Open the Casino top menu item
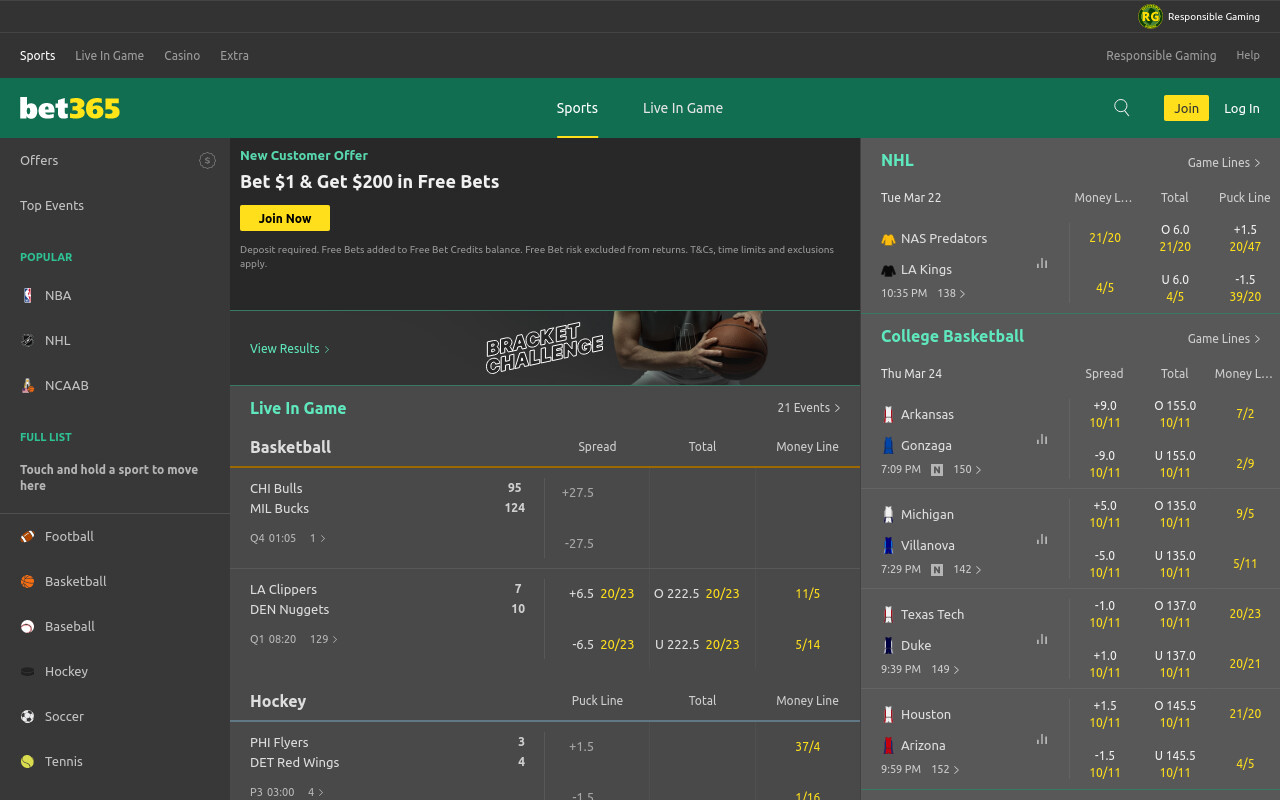Image resolution: width=1280 pixels, height=800 pixels. 182,55
